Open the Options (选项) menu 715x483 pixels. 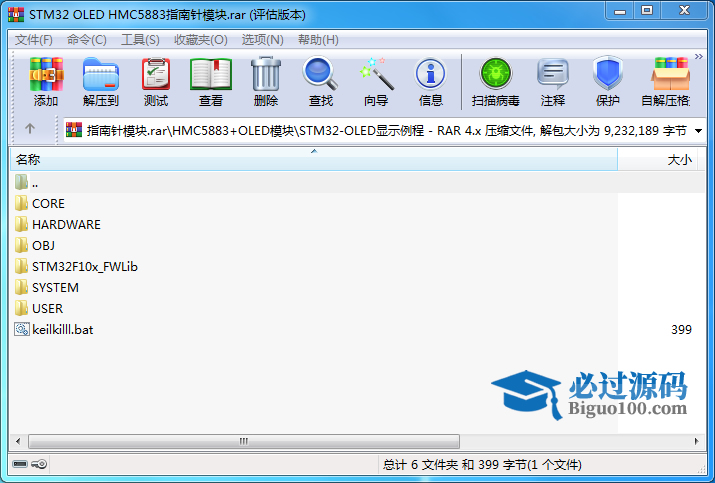tap(263, 40)
